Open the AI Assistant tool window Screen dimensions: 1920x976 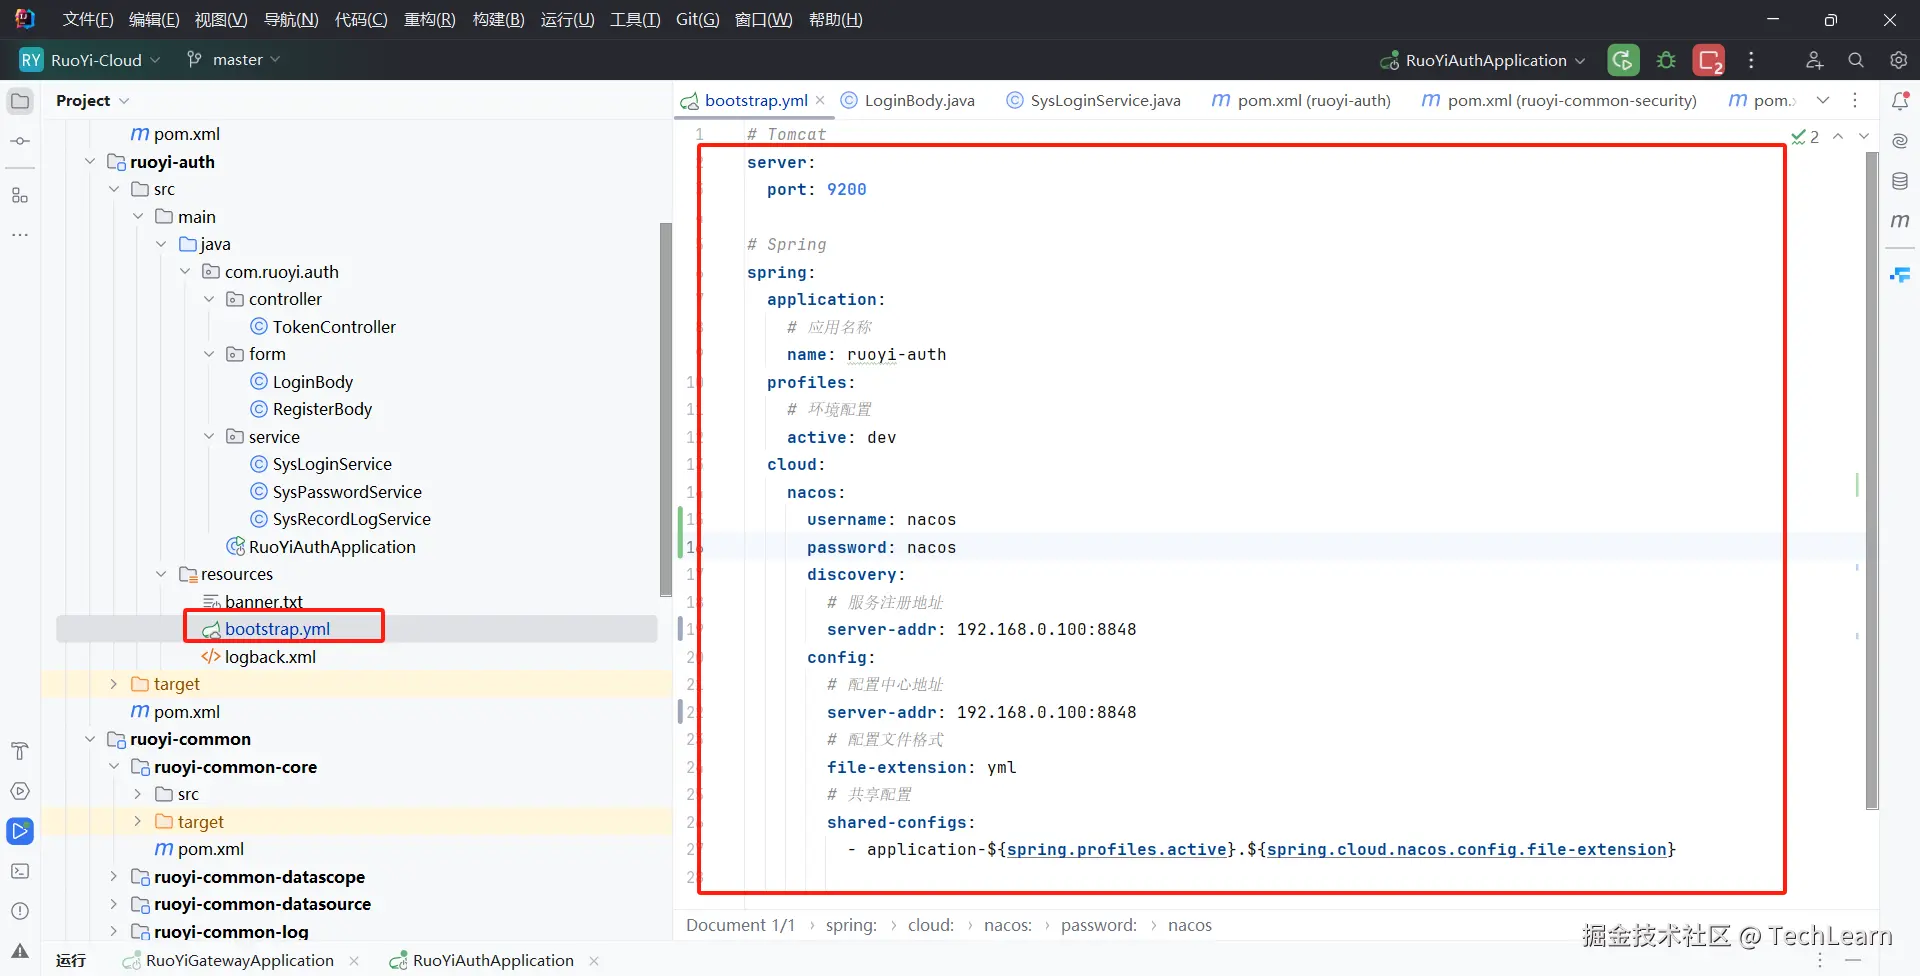pos(1900,141)
